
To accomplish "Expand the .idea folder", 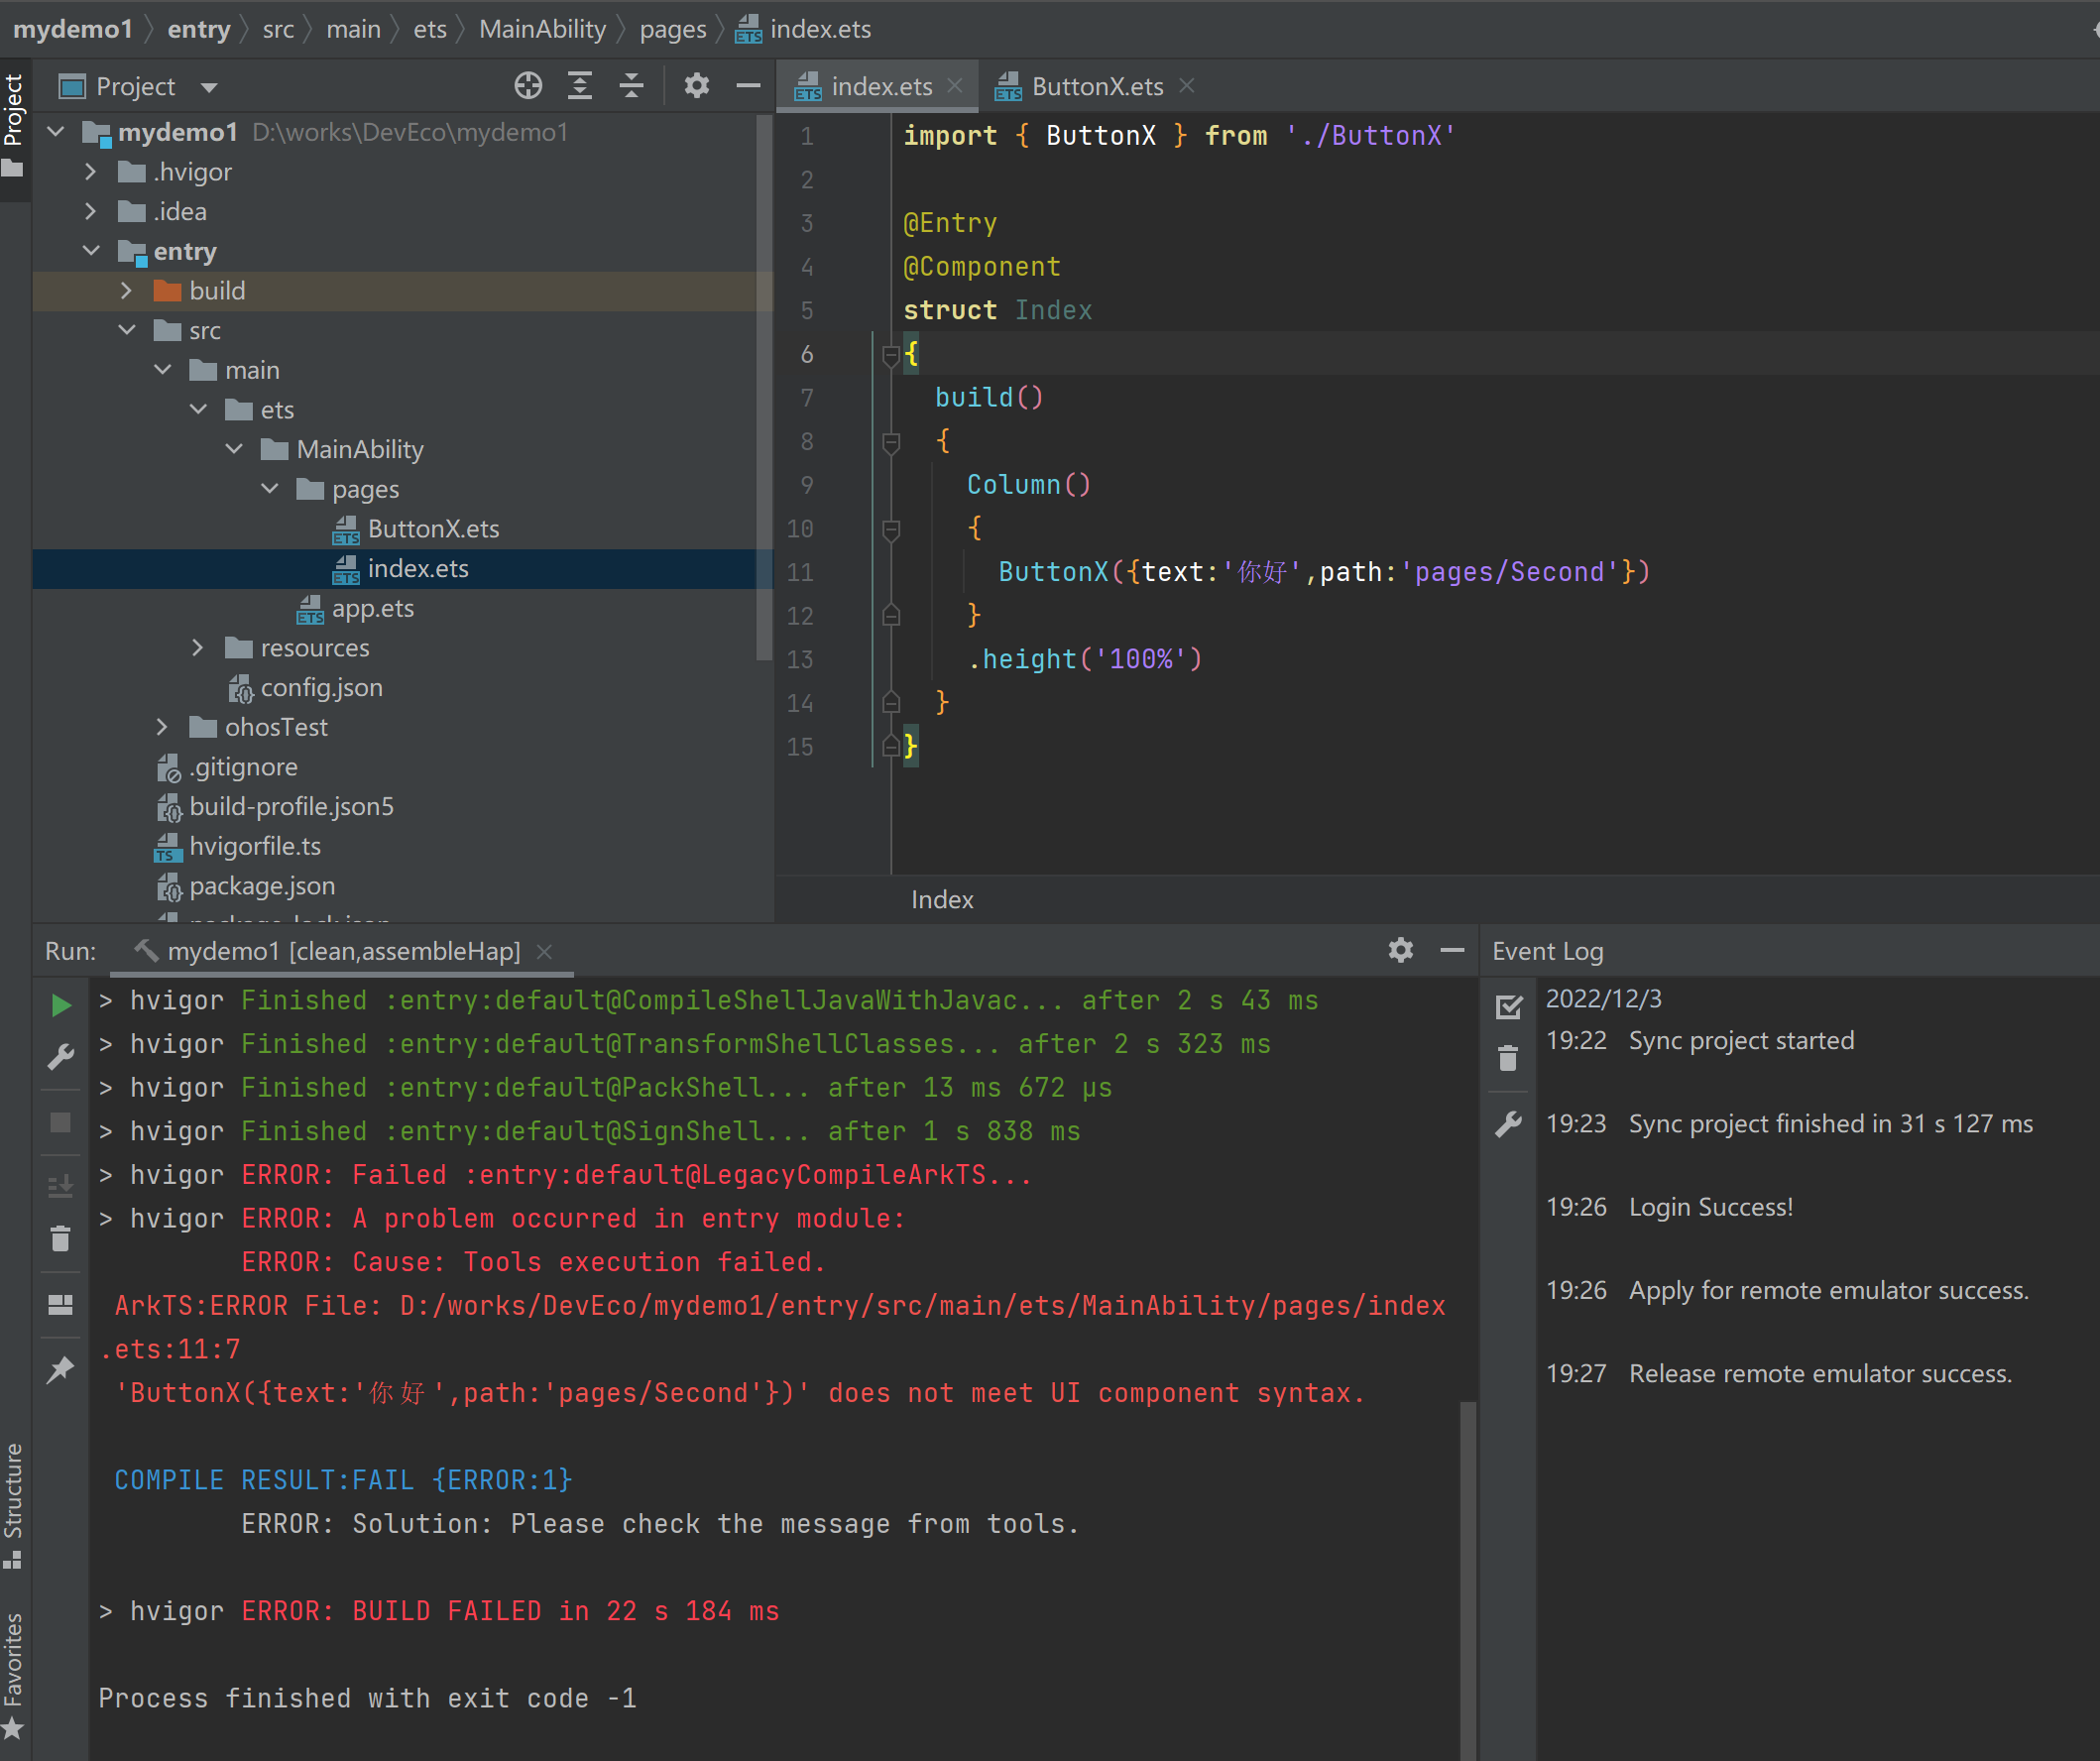I will [91, 211].
